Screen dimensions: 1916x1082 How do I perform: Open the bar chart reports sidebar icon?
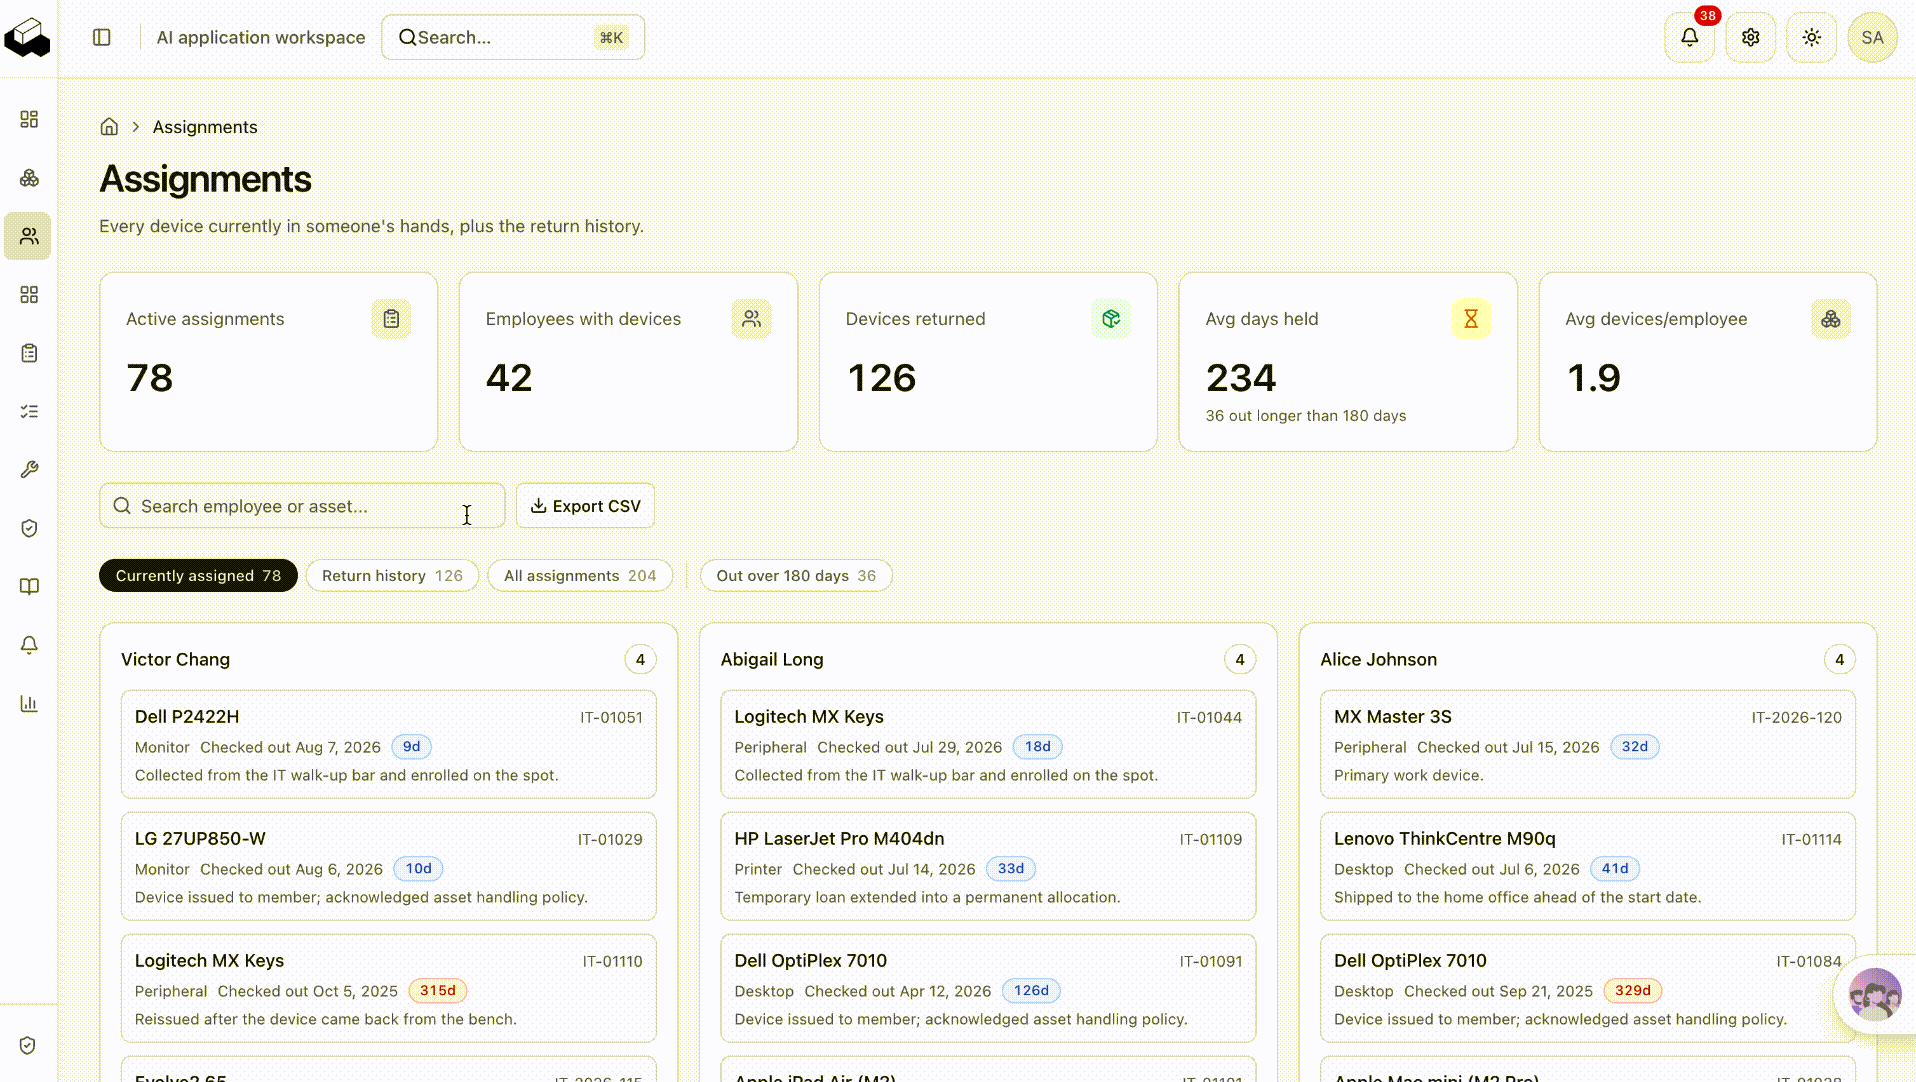point(29,704)
